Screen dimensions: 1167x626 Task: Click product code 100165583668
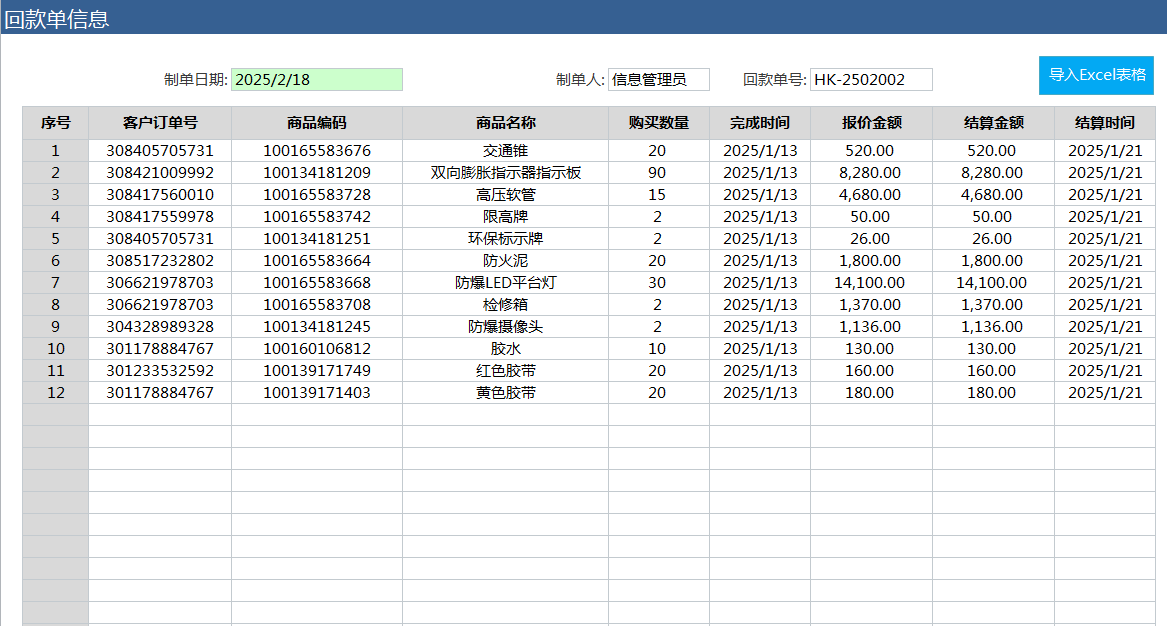pyautogui.click(x=317, y=283)
